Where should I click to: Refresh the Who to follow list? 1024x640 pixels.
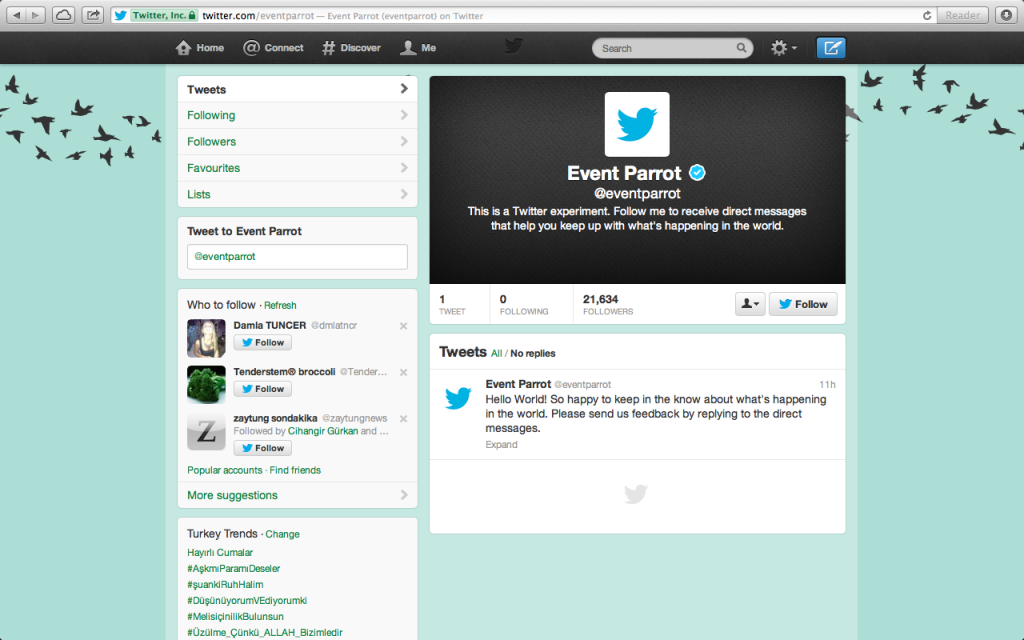pos(280,305)
